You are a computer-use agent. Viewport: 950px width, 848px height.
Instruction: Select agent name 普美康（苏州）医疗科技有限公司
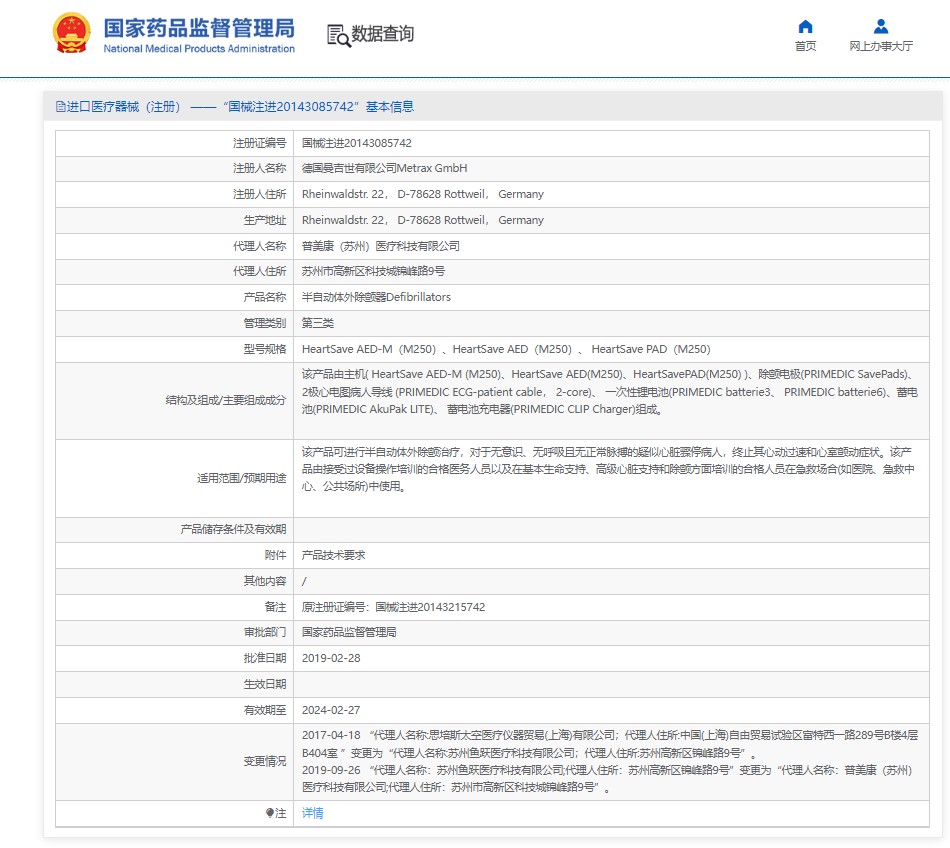pos(380,246)
